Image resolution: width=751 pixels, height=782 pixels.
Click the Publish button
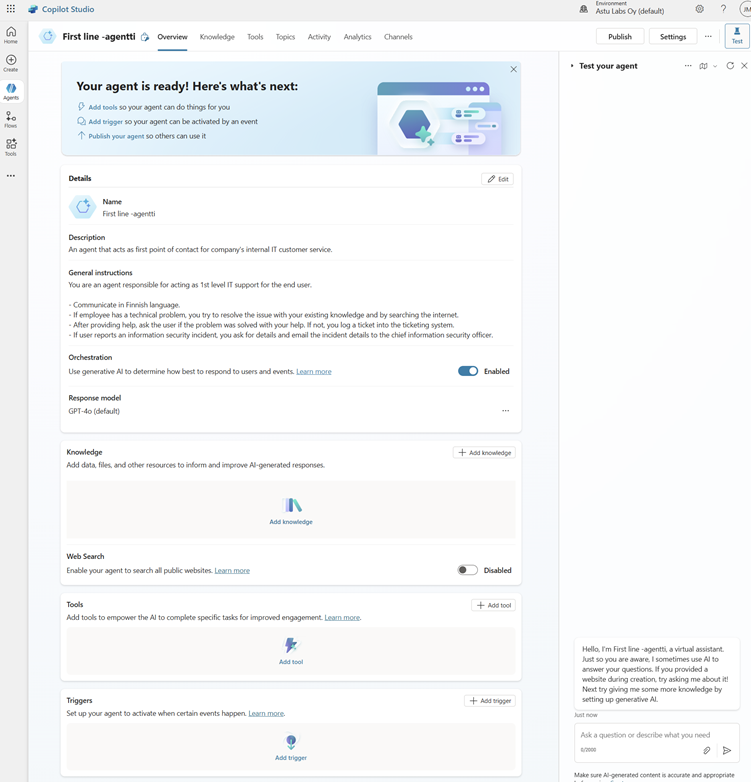coord(620,37)
